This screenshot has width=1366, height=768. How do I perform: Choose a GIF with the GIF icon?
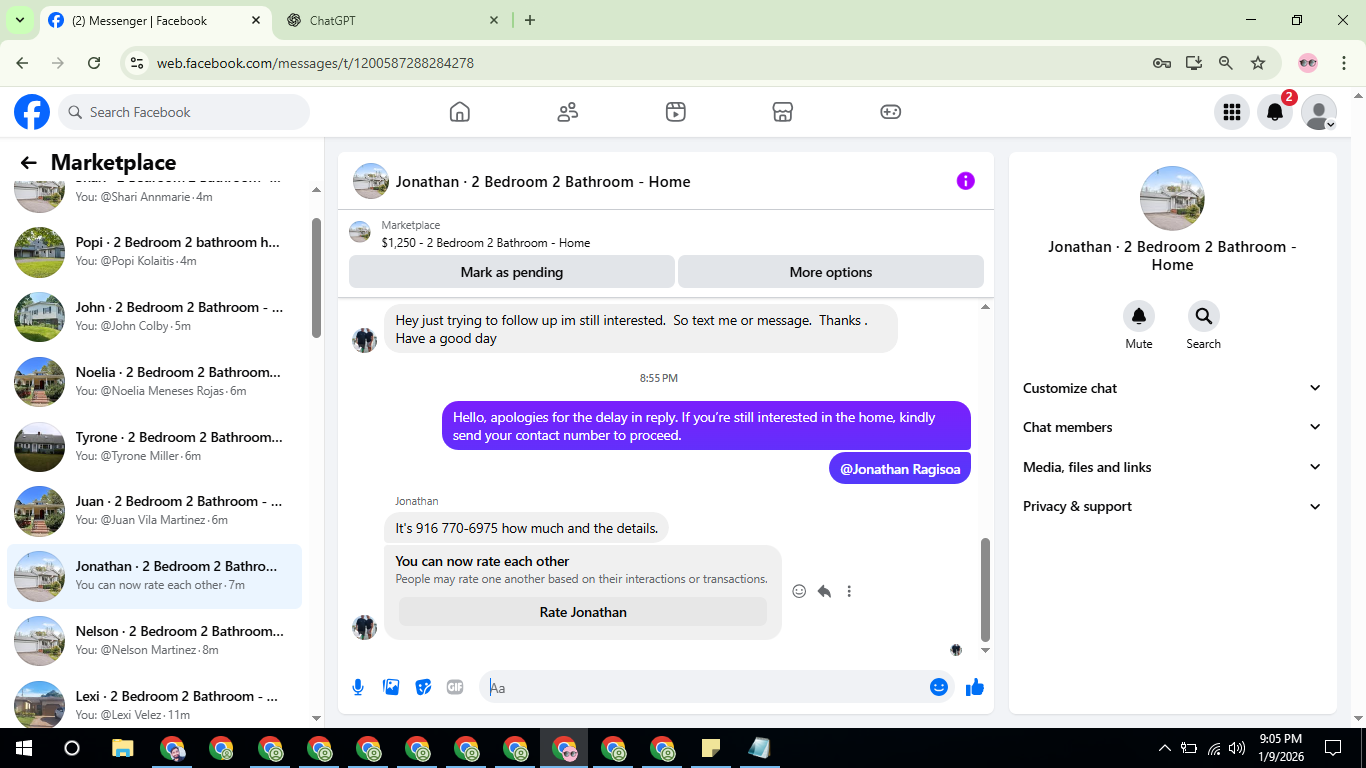click(455, 687)
